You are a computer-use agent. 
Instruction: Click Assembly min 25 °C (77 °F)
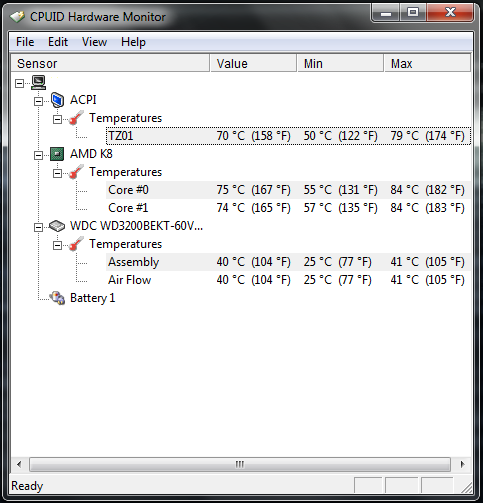click(338, 262)
